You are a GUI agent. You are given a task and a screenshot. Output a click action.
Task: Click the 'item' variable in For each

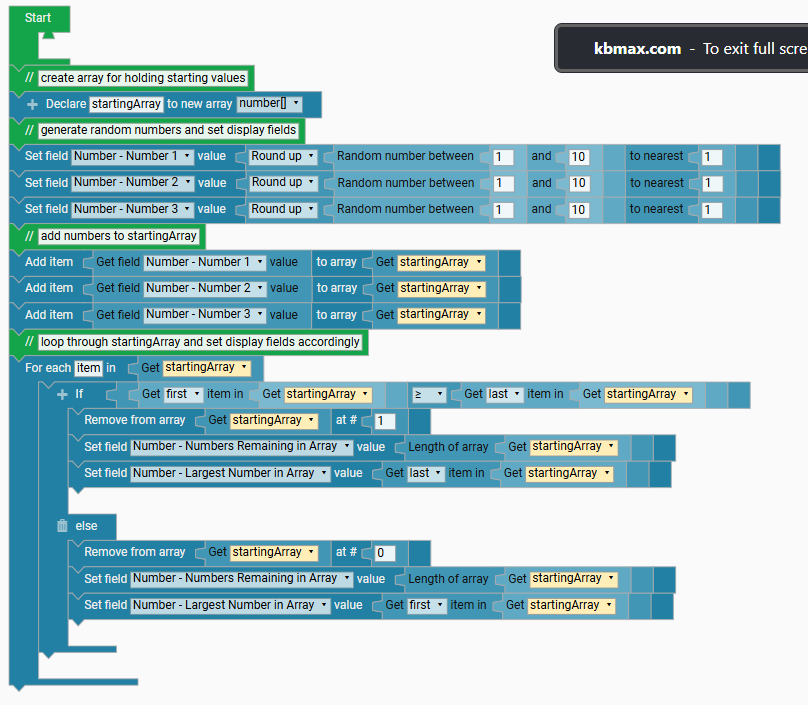pos(89,368)
